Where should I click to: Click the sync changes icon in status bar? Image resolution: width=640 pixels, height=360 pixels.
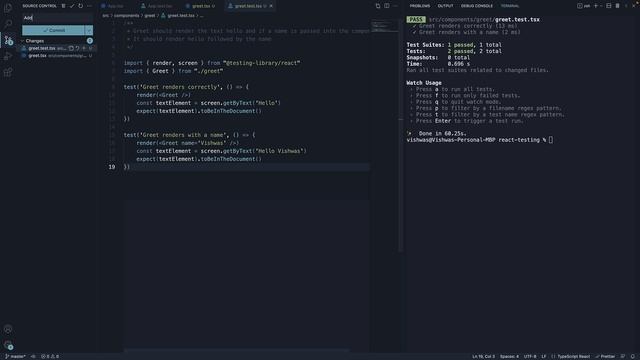pos(33,356)
